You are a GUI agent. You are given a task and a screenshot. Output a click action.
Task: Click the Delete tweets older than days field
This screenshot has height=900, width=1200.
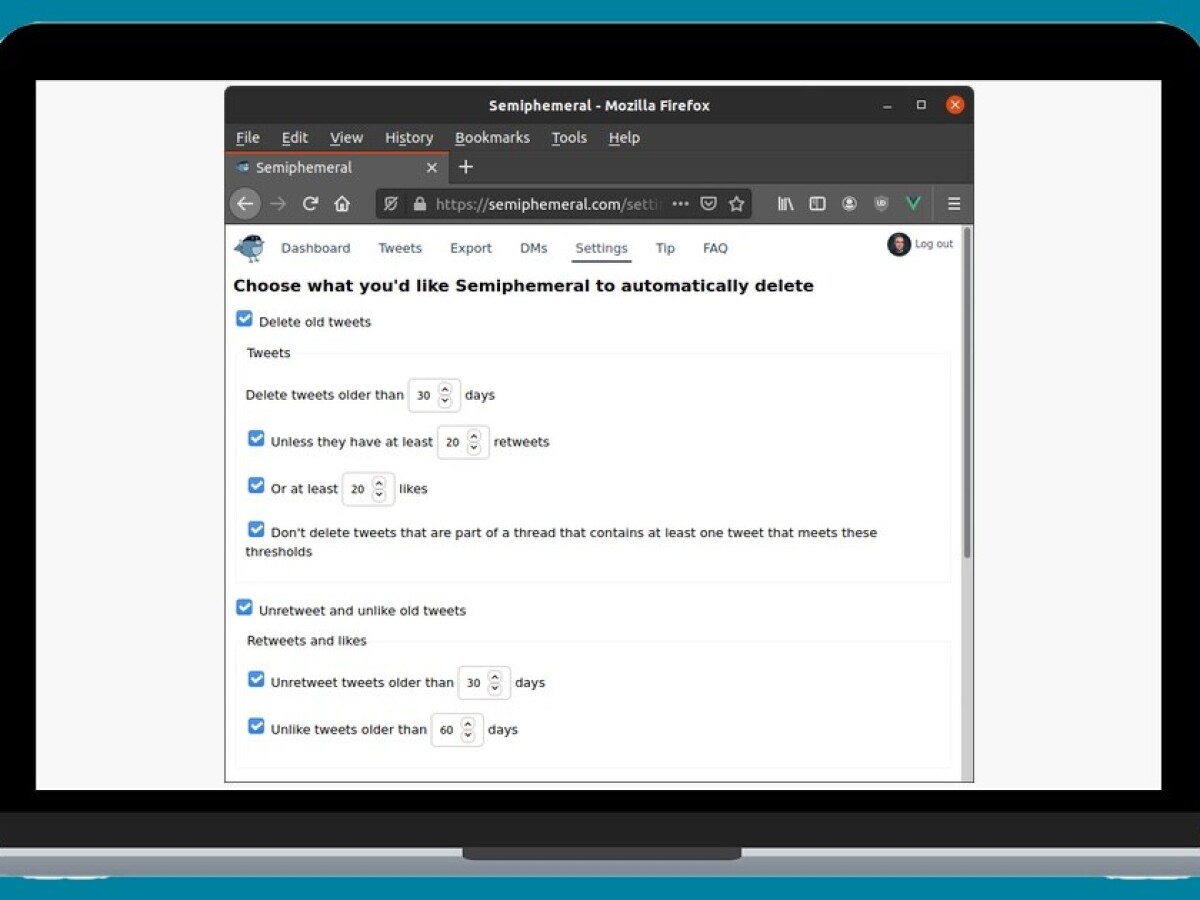(x=426, y=395)
